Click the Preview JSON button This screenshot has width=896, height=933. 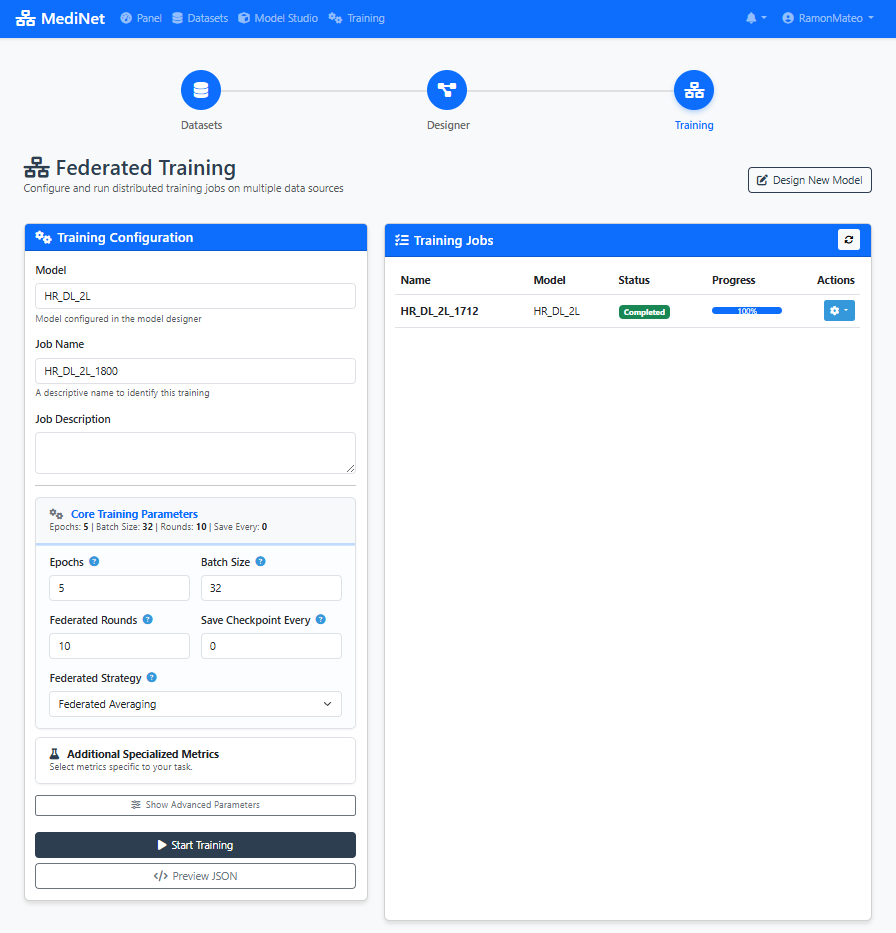coord(195,876)
